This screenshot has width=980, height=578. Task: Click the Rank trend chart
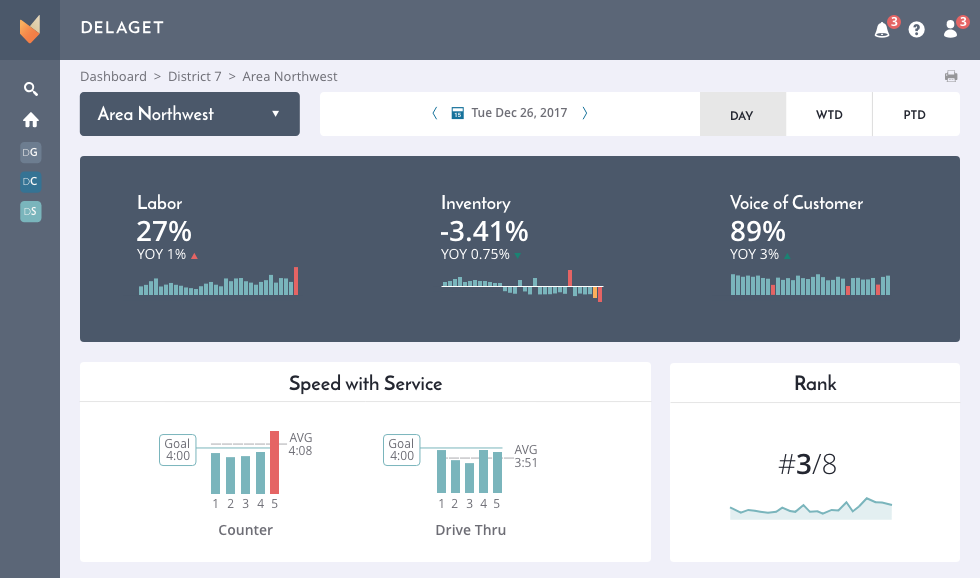click(x=811, y=510)
